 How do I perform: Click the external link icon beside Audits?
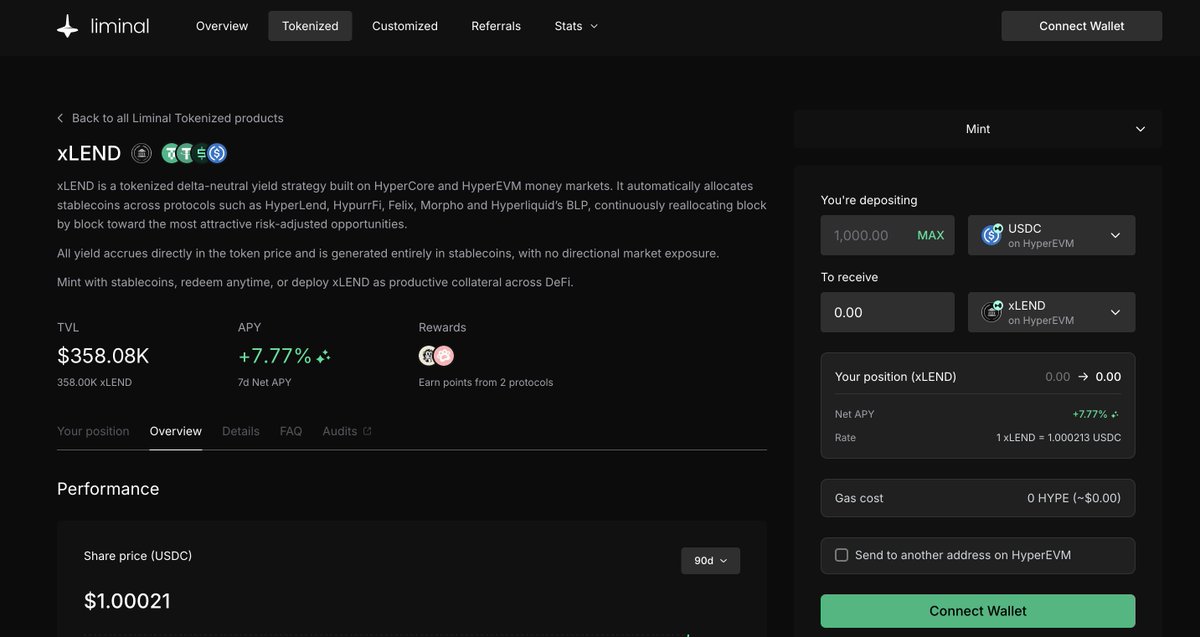[367, 431]
